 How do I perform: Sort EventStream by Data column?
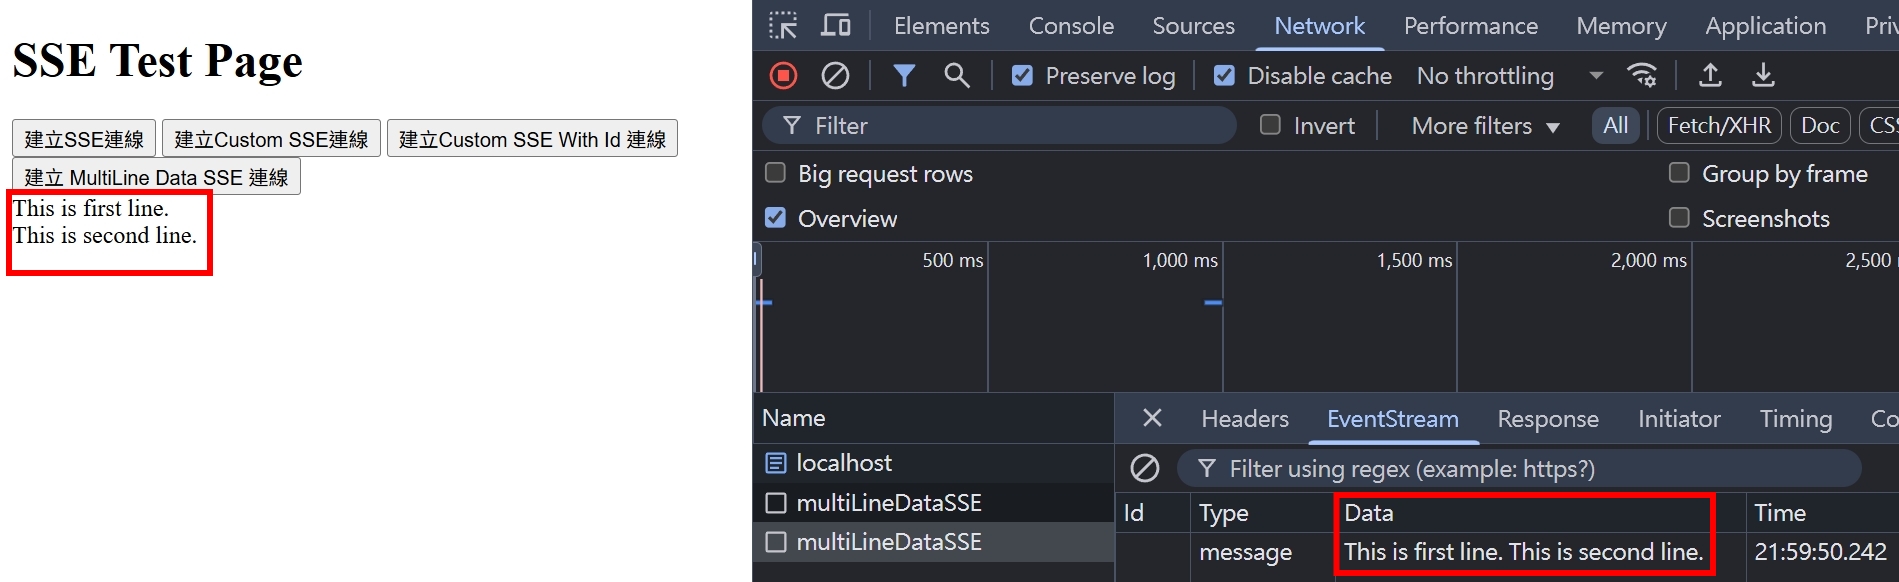pos(1540,513)
